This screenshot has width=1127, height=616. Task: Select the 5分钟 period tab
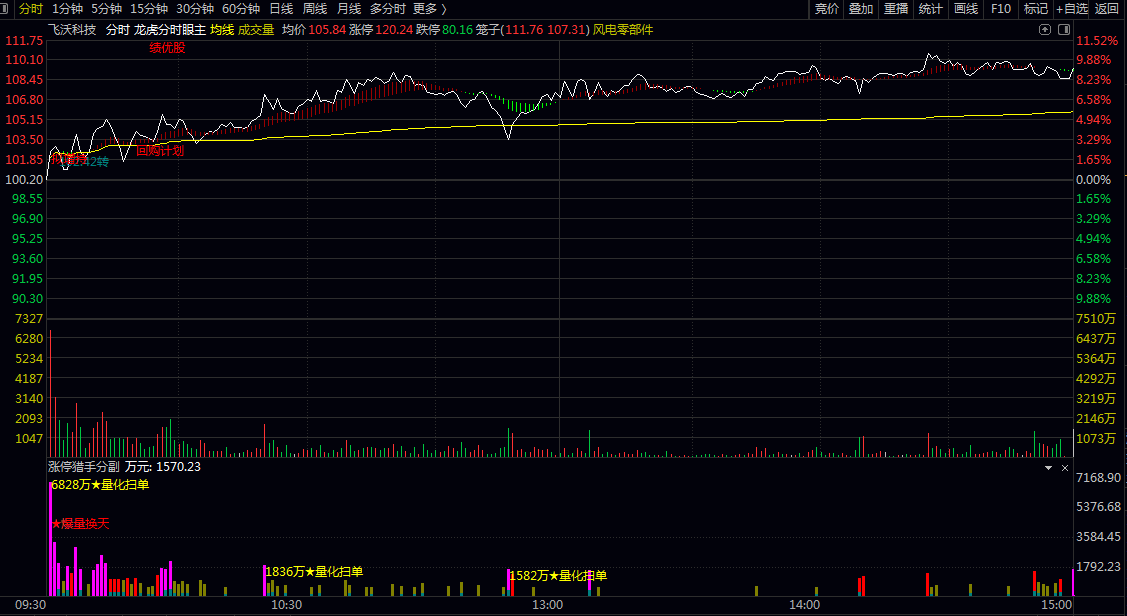pos(106,9)
